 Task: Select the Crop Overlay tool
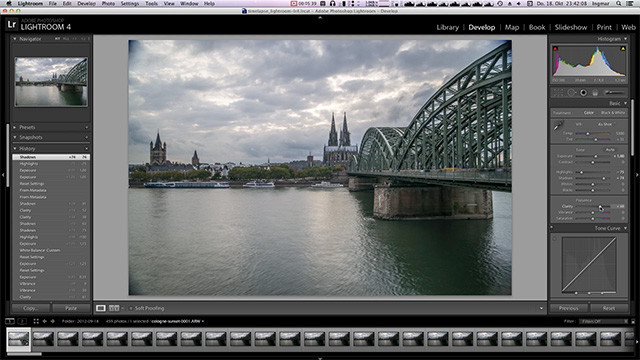pyautogui.click(x=558, y=93)
